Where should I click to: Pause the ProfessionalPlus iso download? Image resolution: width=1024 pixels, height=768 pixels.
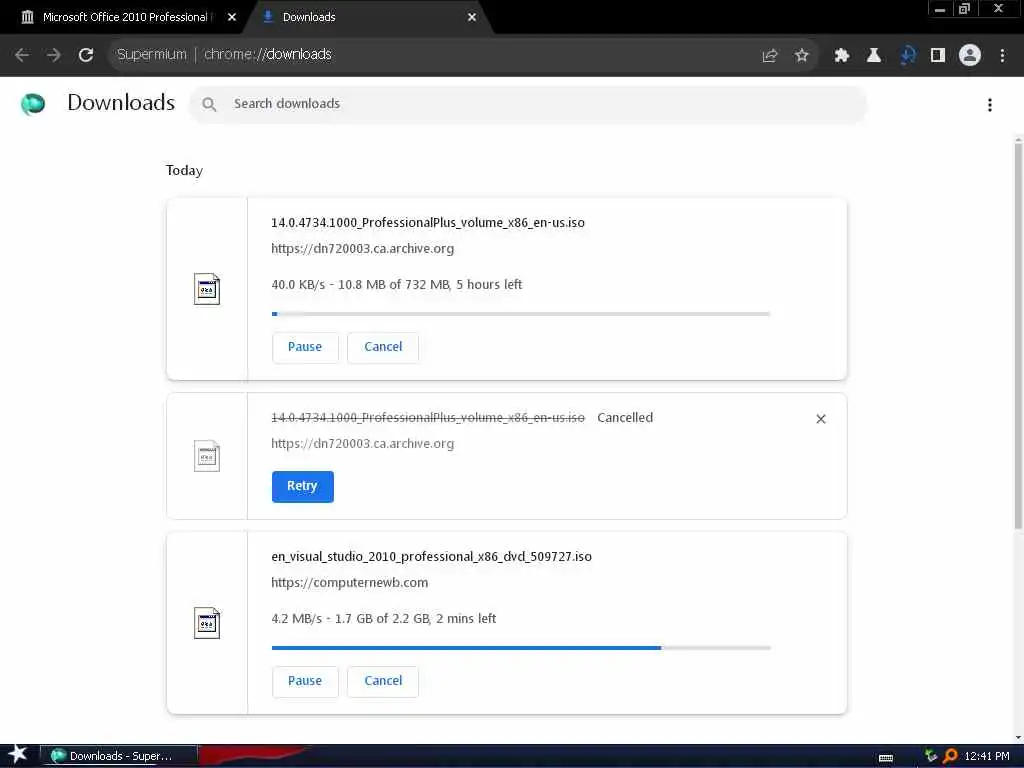pyautogui.click(x=305, y=347)
